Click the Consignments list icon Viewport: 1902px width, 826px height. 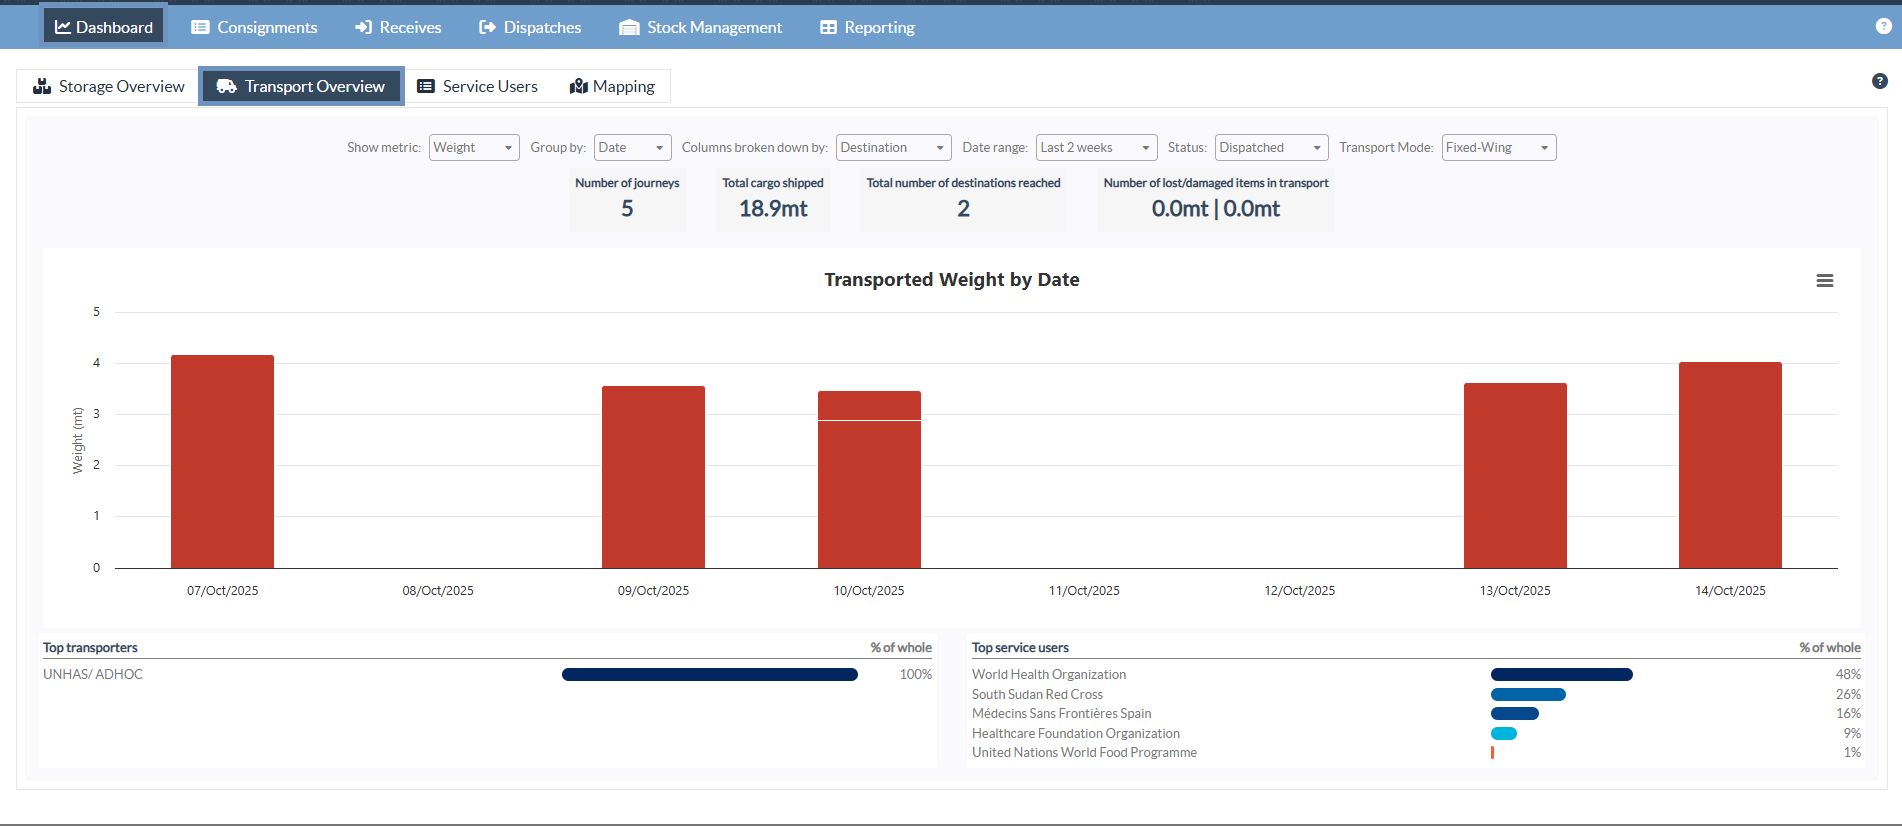pos(200,27)
